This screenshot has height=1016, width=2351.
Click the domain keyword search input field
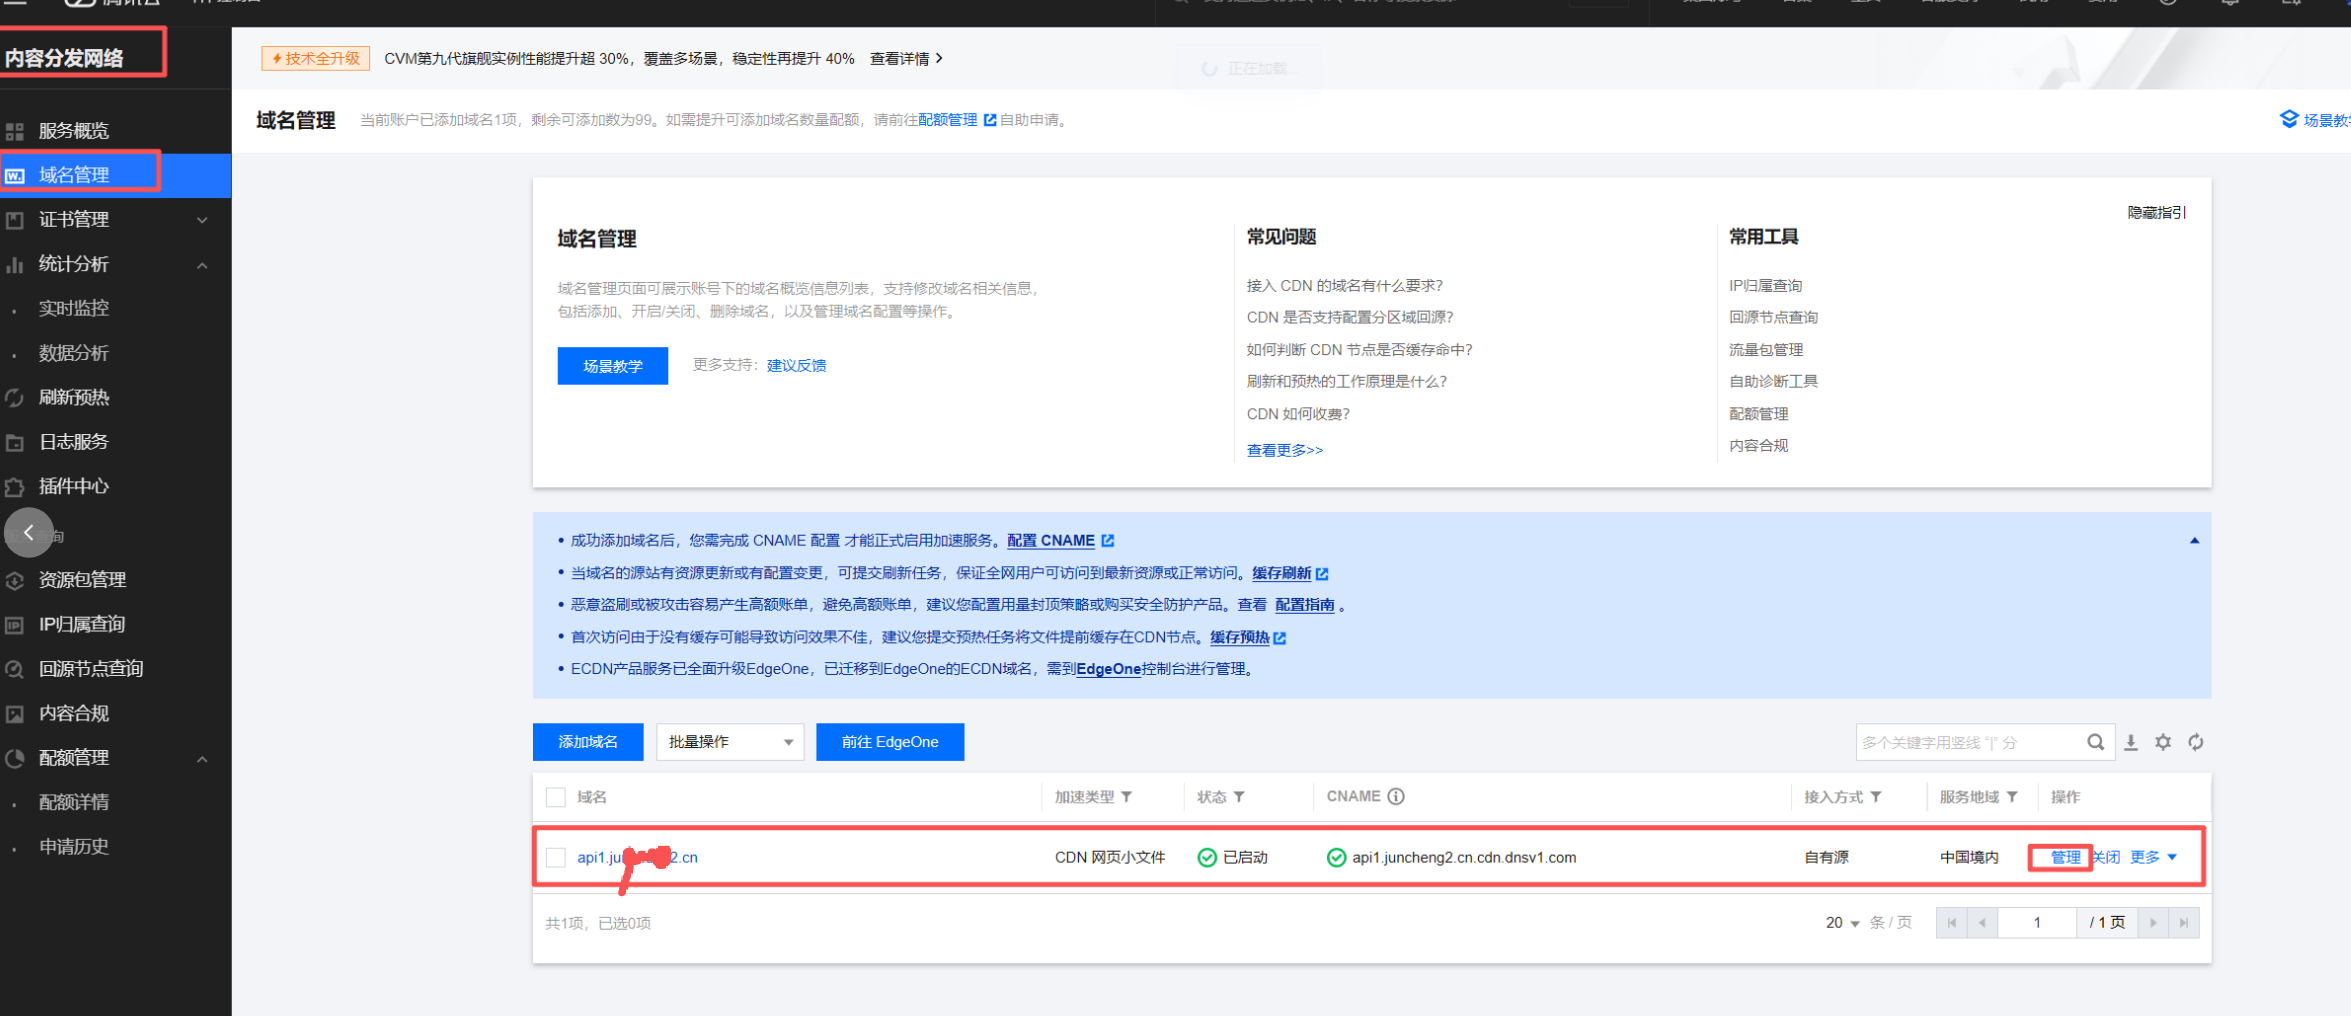(1965, 742)
